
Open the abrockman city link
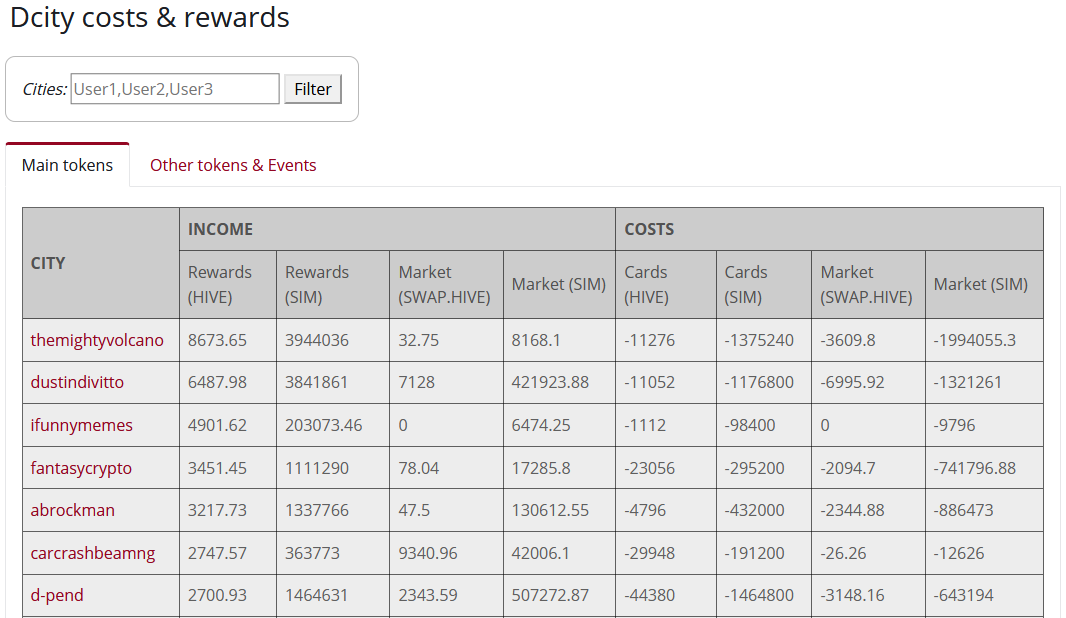click(x=72, y=510)
